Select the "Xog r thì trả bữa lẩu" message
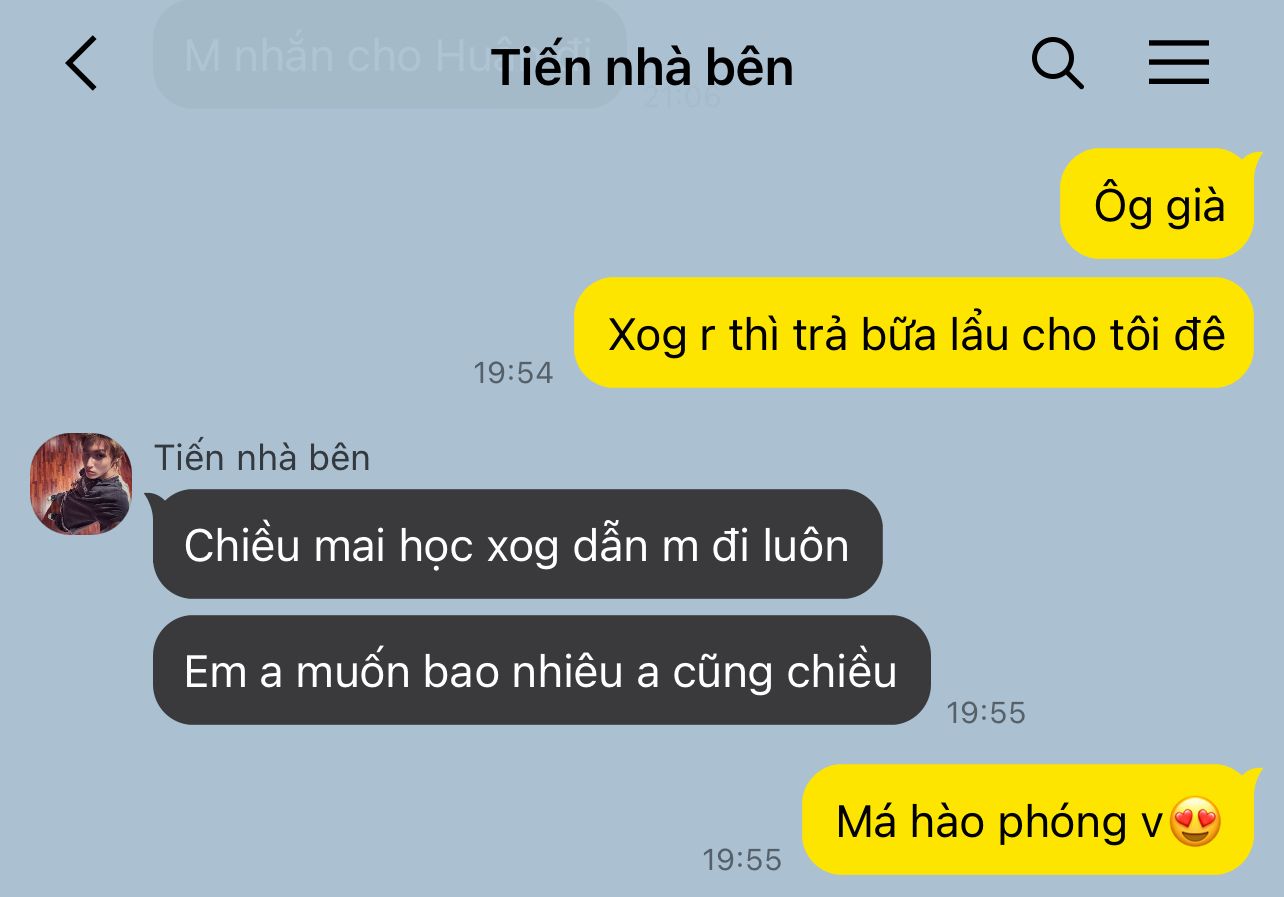The height and width of the screenshot is (897, 1284). point(914,333)
